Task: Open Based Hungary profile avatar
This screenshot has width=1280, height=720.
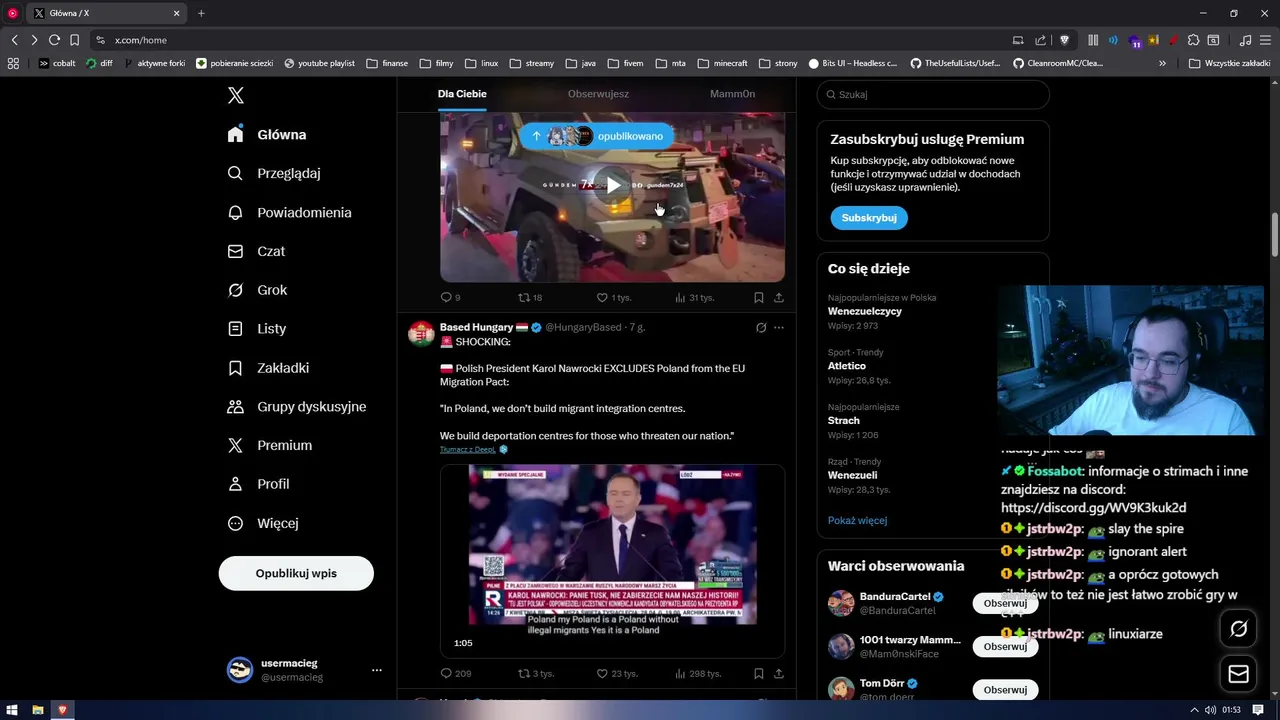Action: 421,333
